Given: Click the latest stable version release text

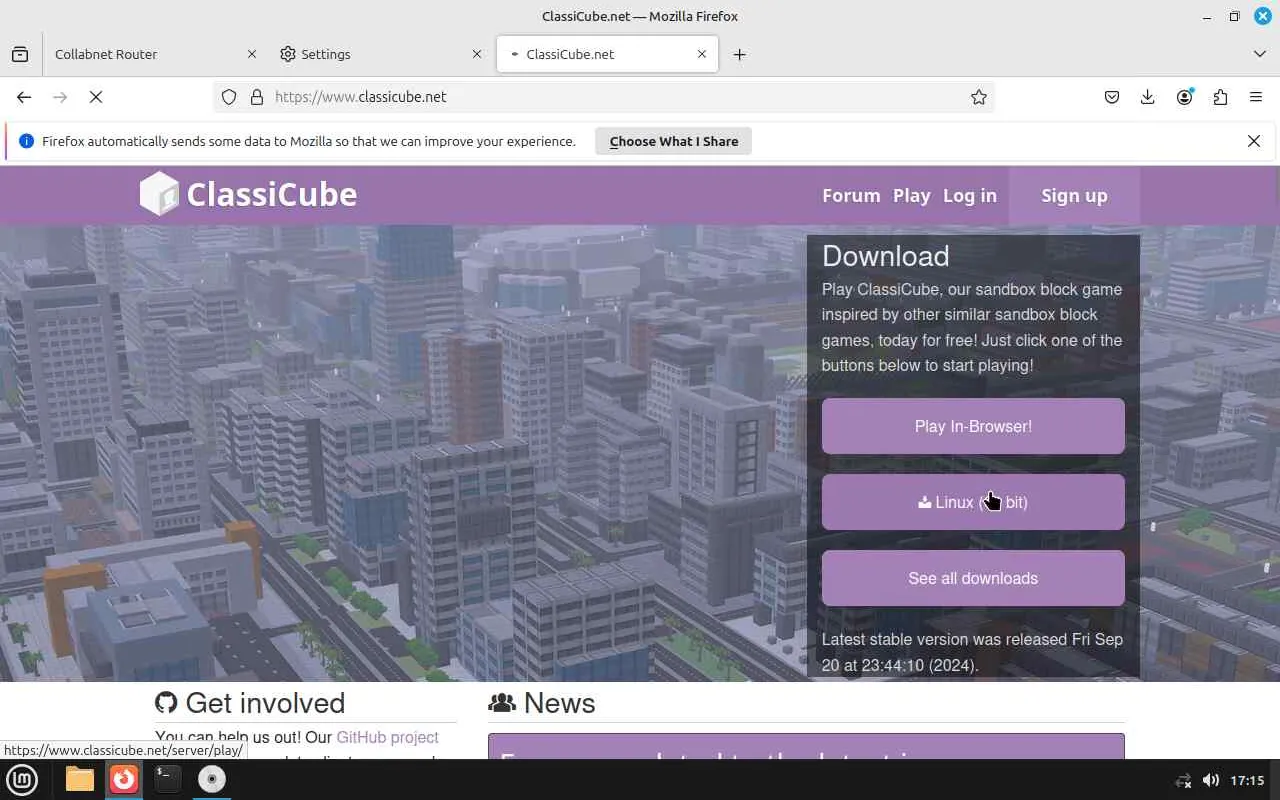Looking at the screenshot, I should (x=972, y=652).
